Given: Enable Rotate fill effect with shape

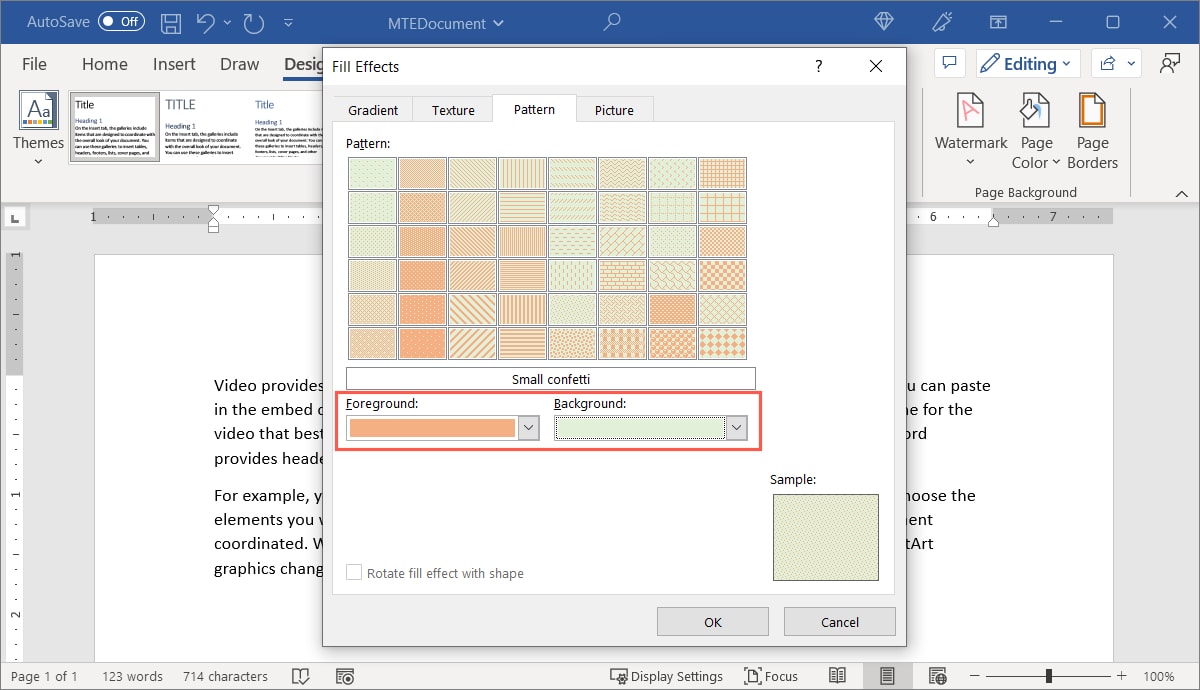Looking at the screenshot, I should tap(353, 573).
